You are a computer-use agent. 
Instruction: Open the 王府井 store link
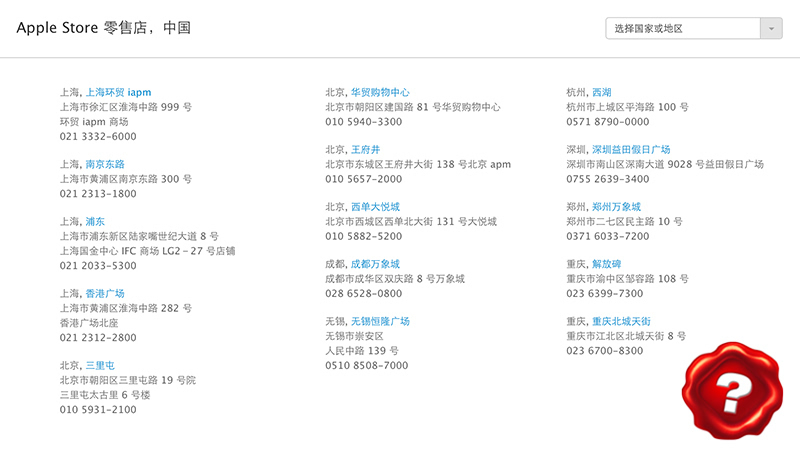coord(365,149)
